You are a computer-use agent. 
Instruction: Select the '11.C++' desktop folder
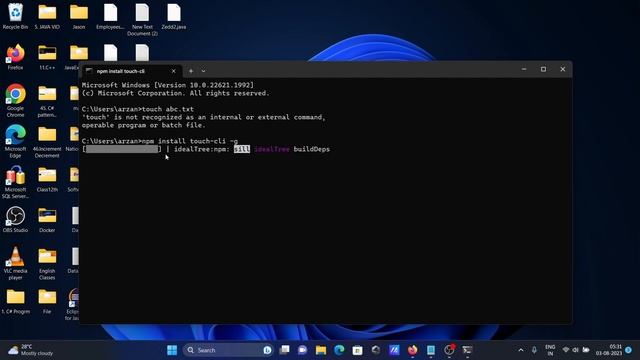pos(47,57)
